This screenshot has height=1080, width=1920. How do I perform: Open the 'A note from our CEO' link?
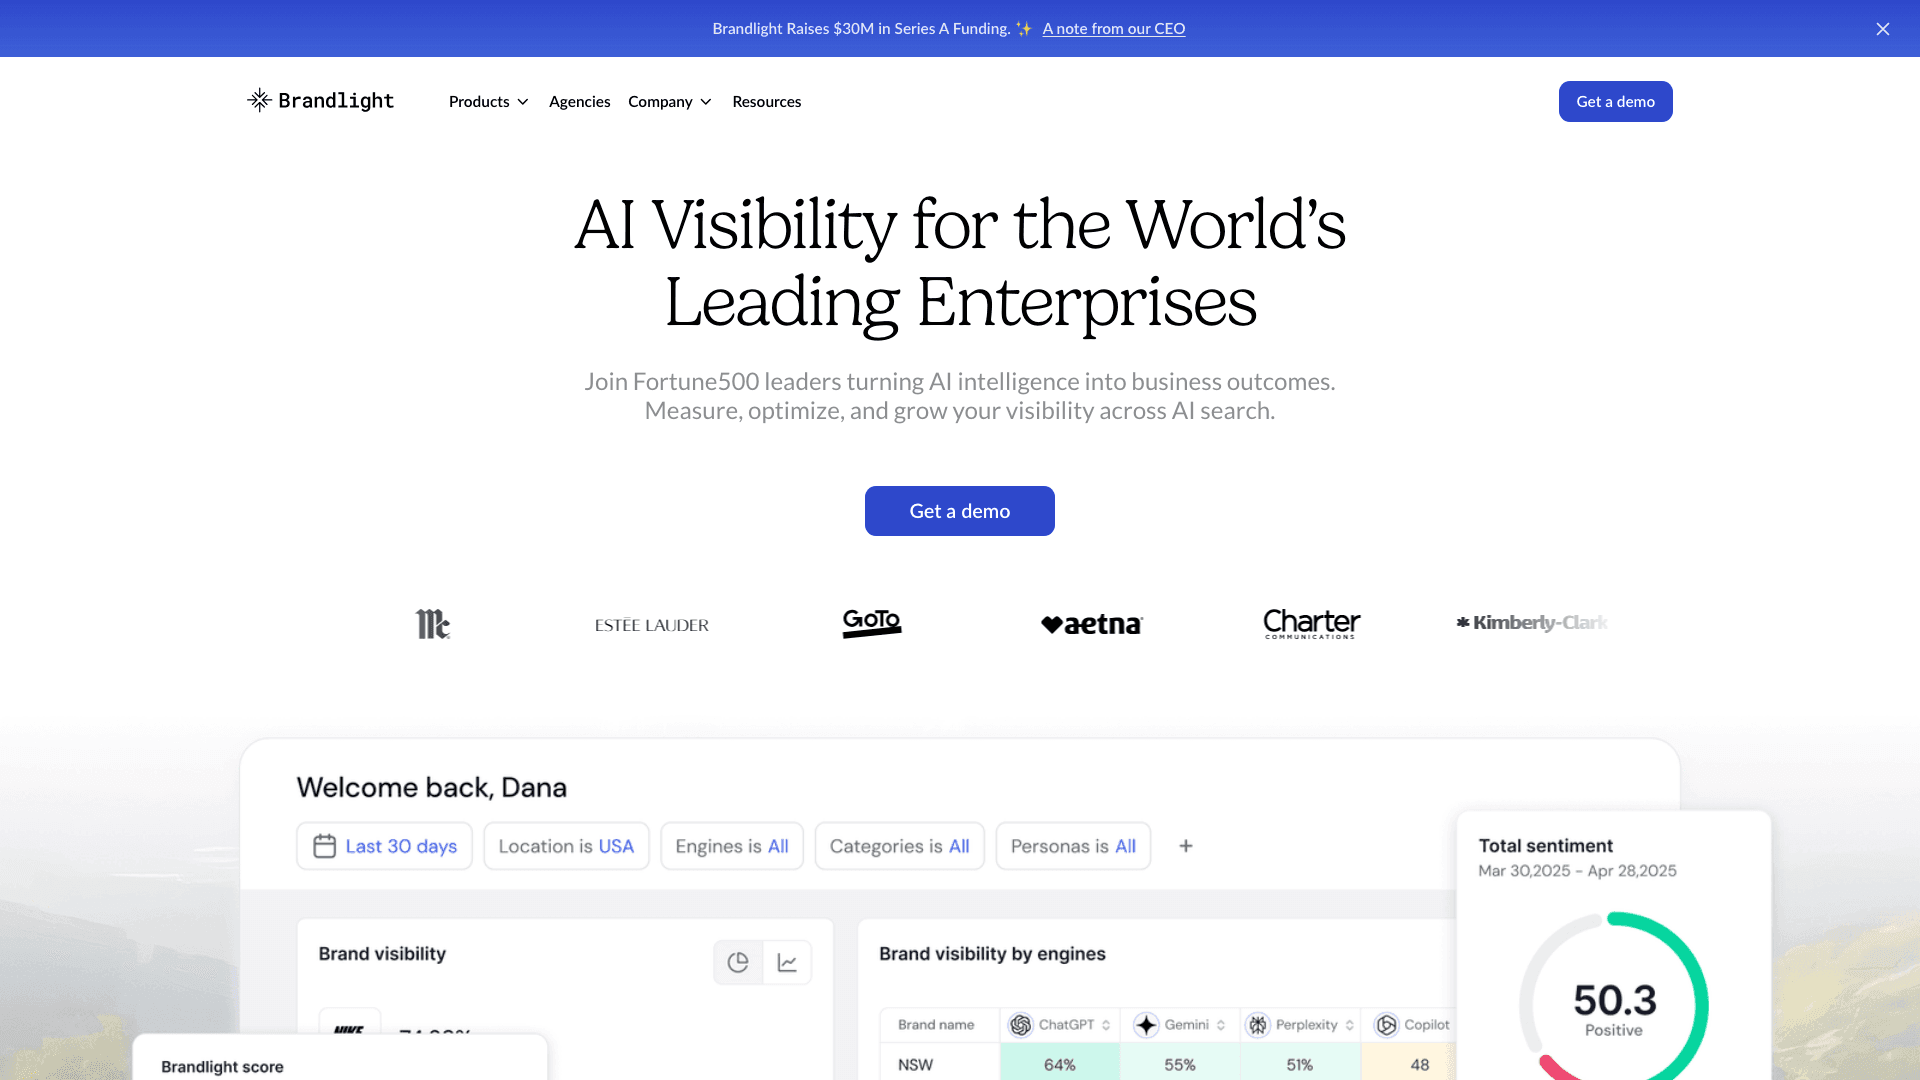point(1114,28)
